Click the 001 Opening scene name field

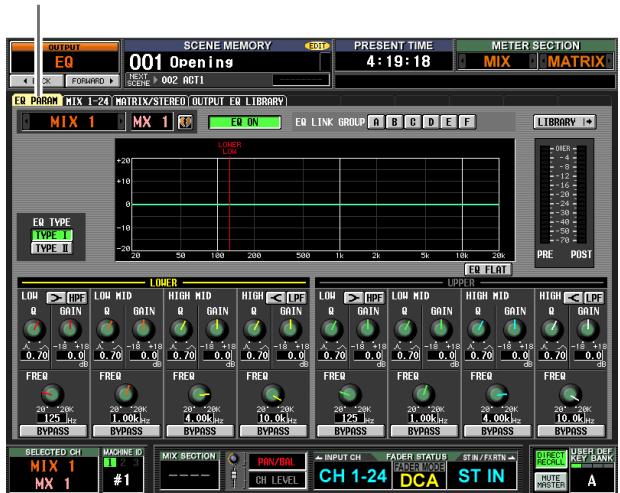[x=222, y=62]
